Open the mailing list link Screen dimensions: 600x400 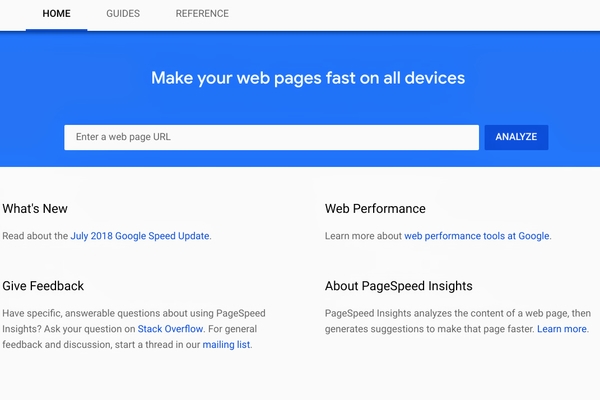[226, 344]
